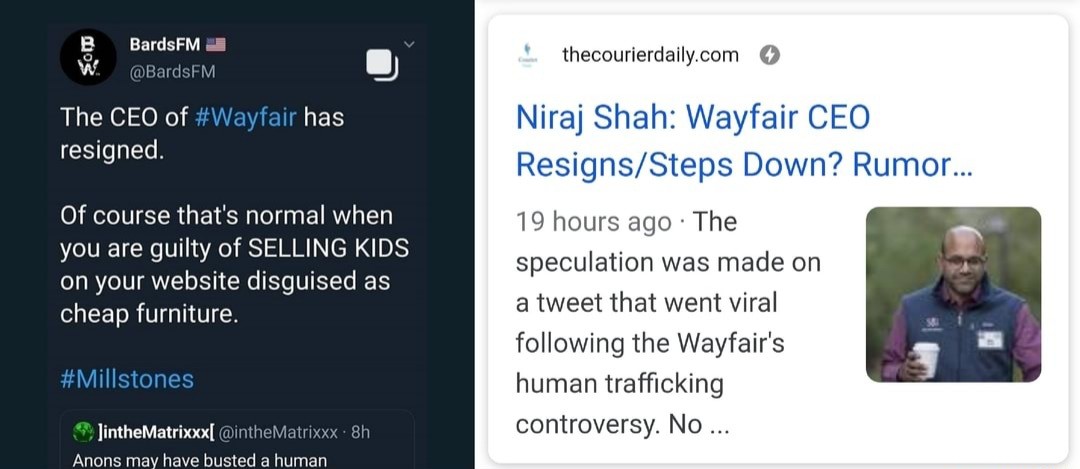Image resolution: width=1080 pixels, height=469 pixels.
Task: Click the US flag emoji beside BardsFM
Action: pos(216,45)
